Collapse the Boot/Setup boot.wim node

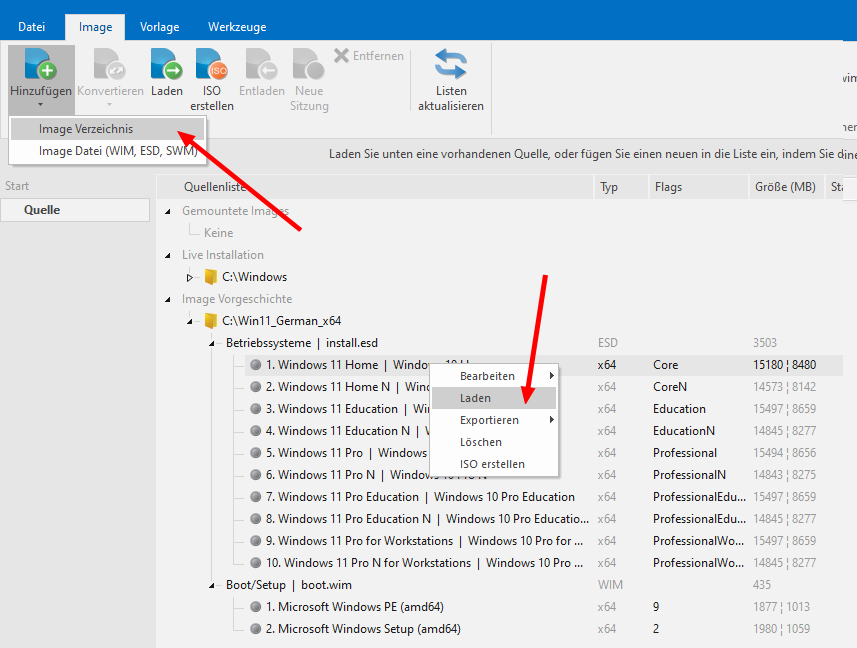pyautogui.click(x=212, y=586)
